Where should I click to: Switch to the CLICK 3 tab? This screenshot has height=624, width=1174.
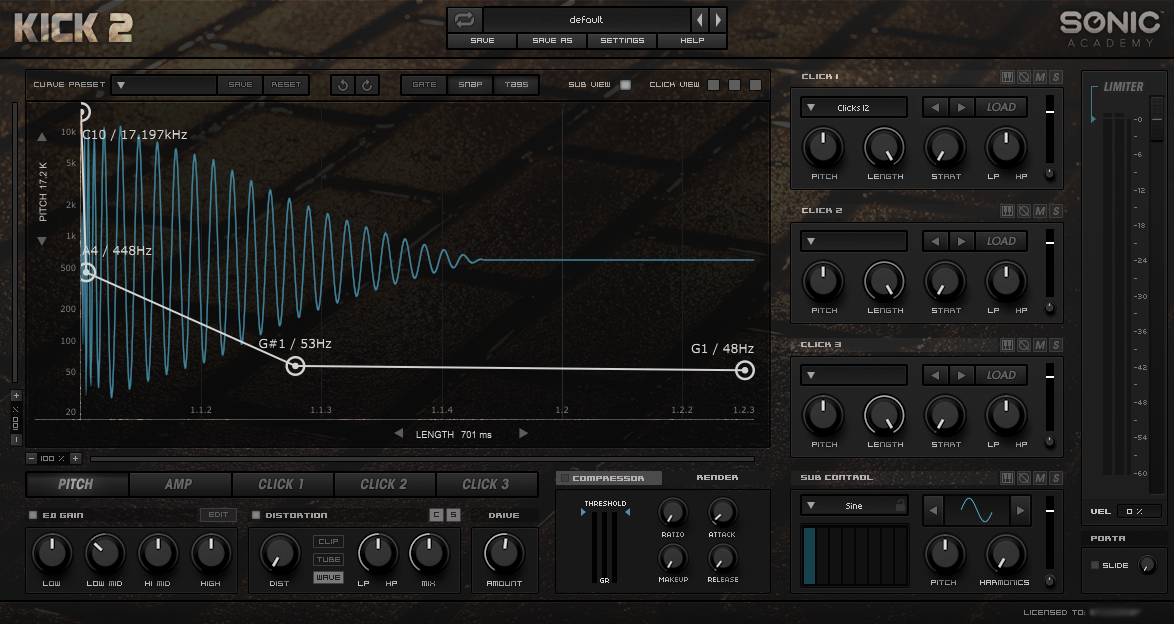point(486,484)
